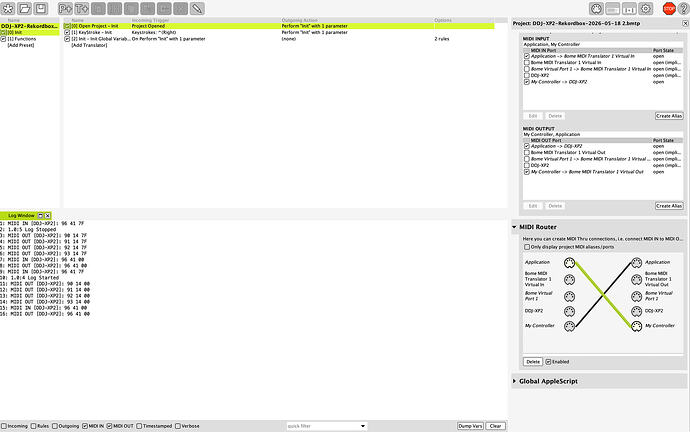The height and width of the screenshot is (432, 690).
Task: Toggle the Enabled checkbox for router connection
Action: 548,362
